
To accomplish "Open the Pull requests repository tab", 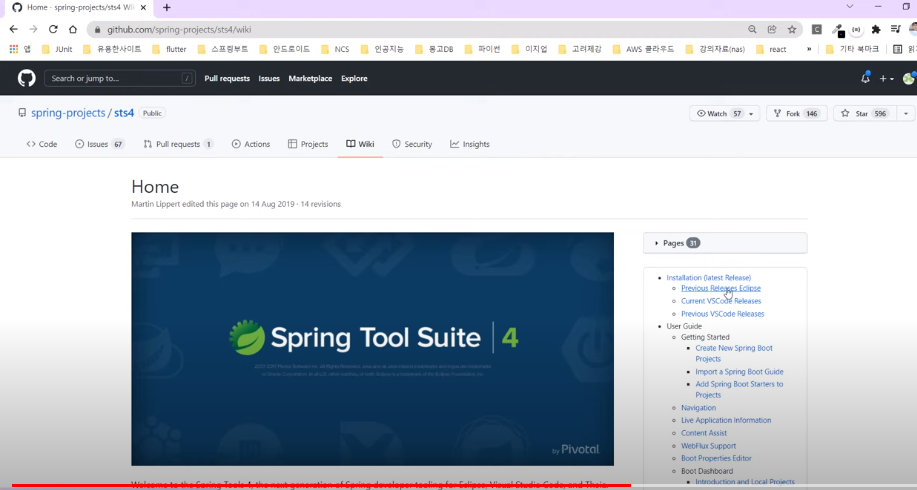I will click(178, 144).
